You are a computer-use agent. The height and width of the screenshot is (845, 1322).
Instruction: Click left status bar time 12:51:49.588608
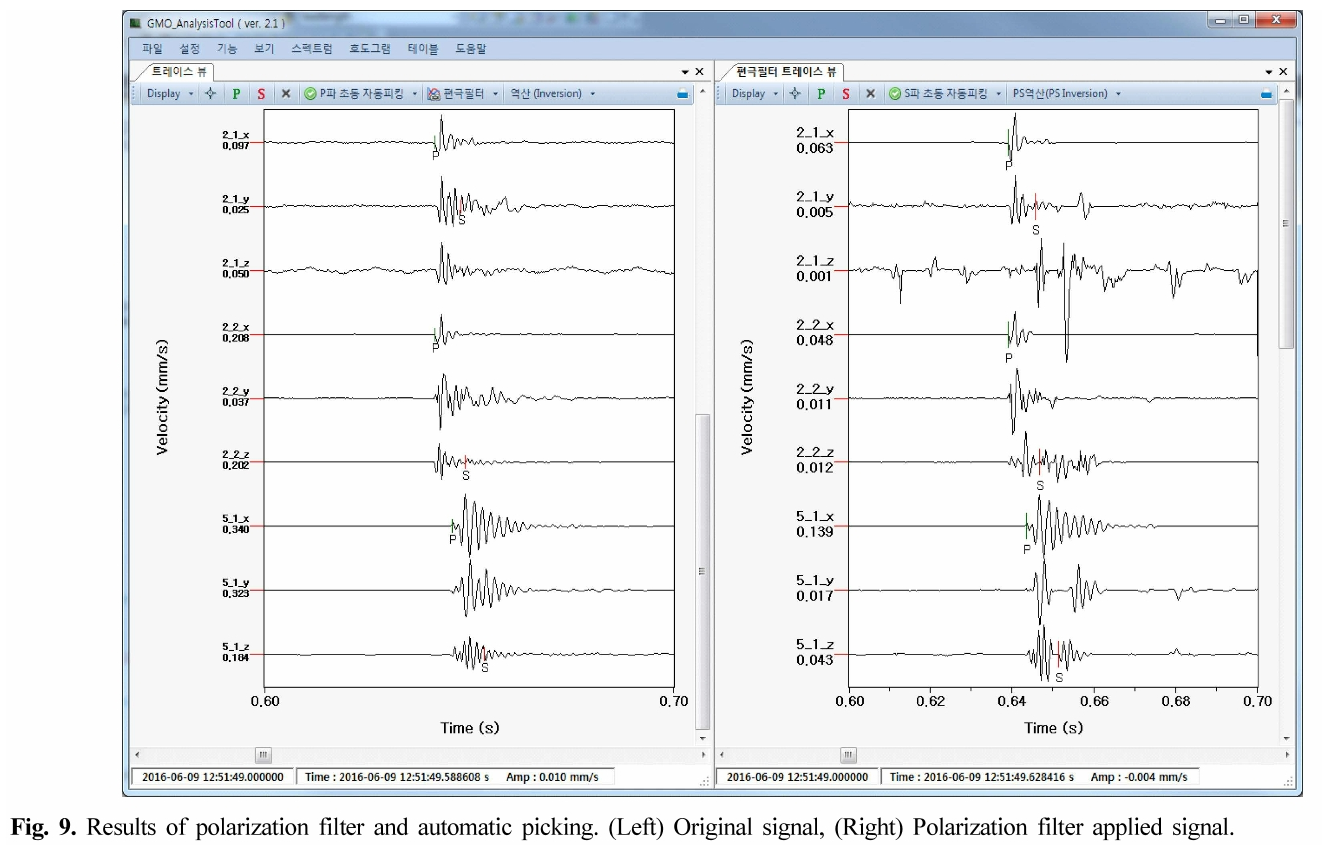pos(396,777)
